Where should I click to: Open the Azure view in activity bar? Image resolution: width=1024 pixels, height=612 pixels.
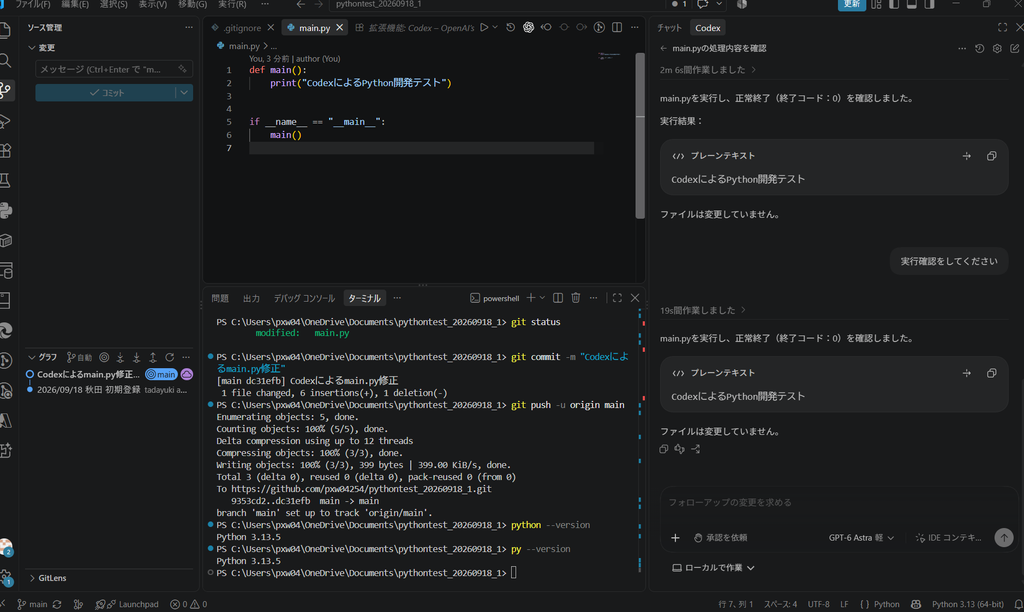[x=6, y=421]
